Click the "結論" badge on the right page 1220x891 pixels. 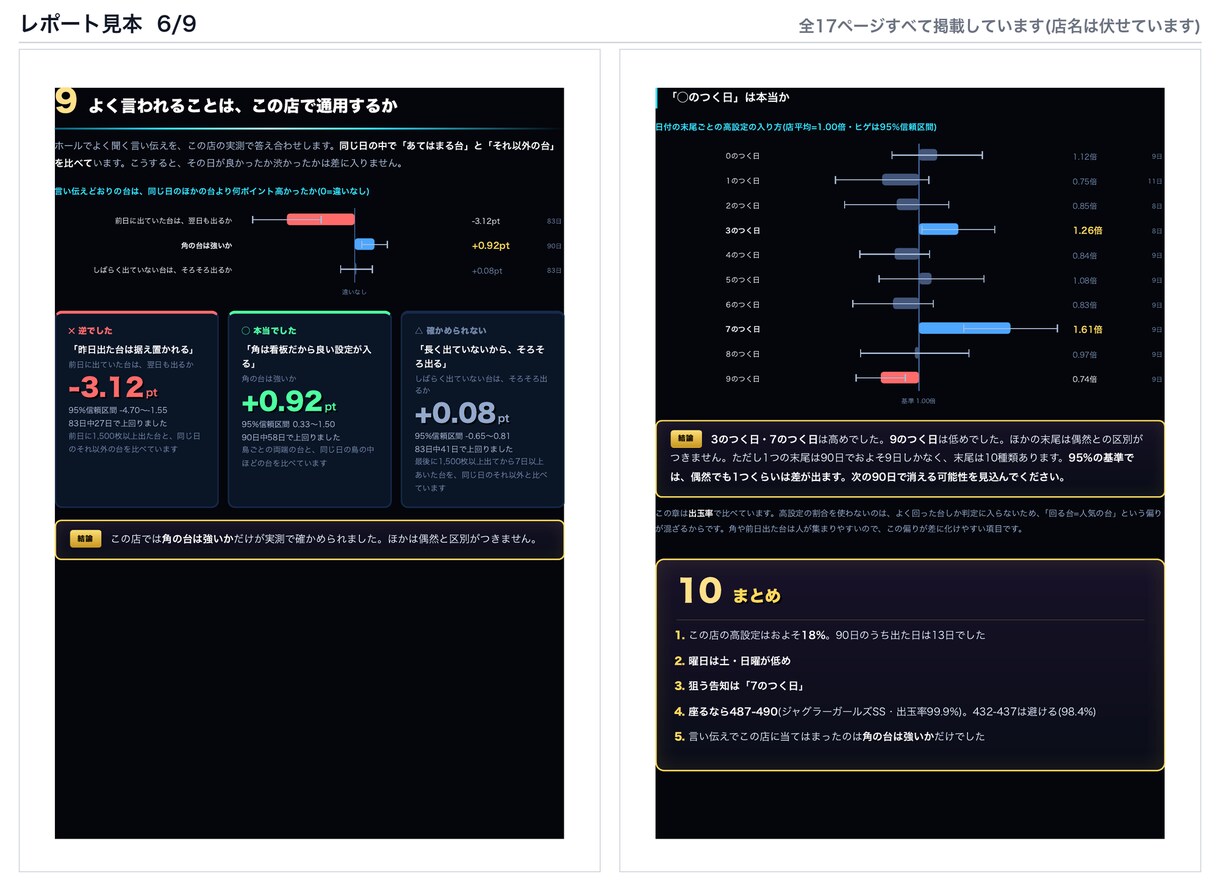click(685, 439)
